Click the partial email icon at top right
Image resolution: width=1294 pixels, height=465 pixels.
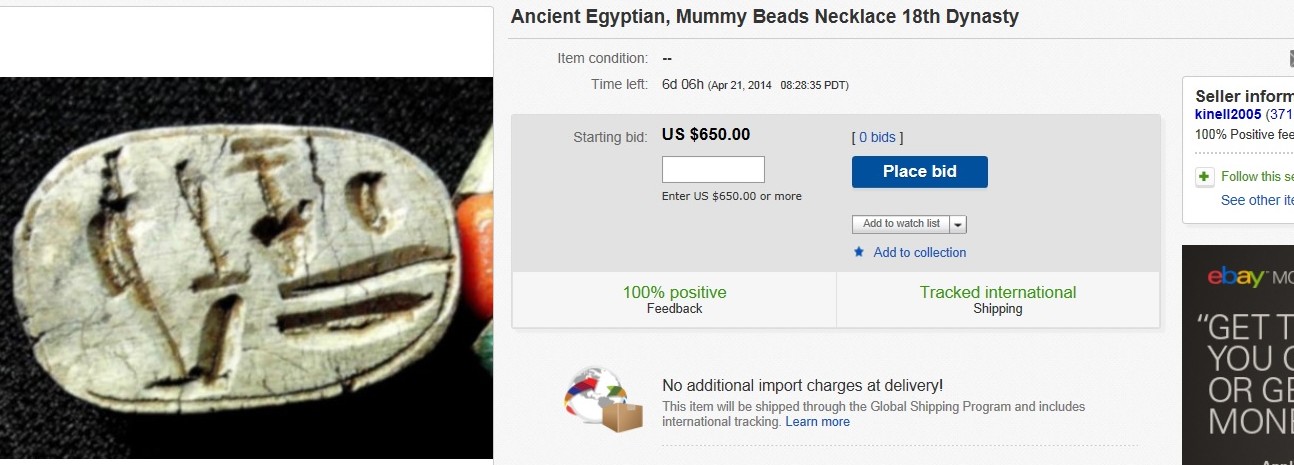pos(1290,60)
